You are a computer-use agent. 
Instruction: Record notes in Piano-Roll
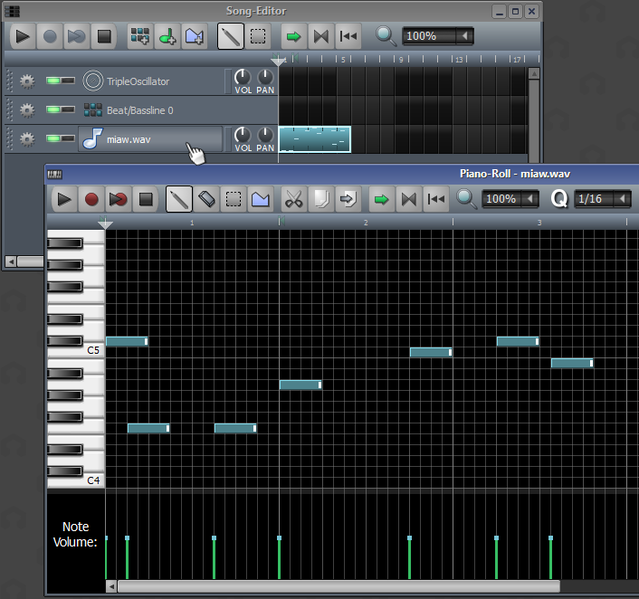click(91, 200)
